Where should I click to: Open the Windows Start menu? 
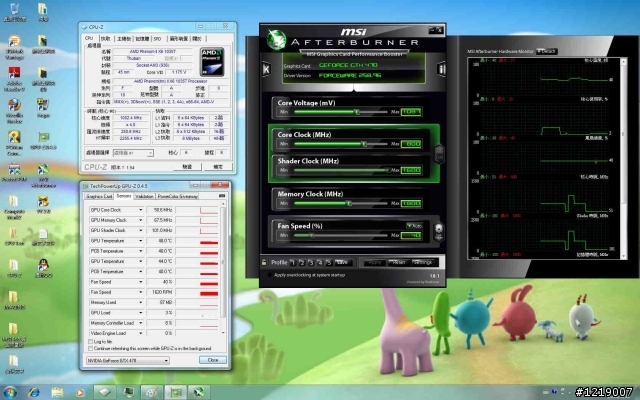coord(10,392)
